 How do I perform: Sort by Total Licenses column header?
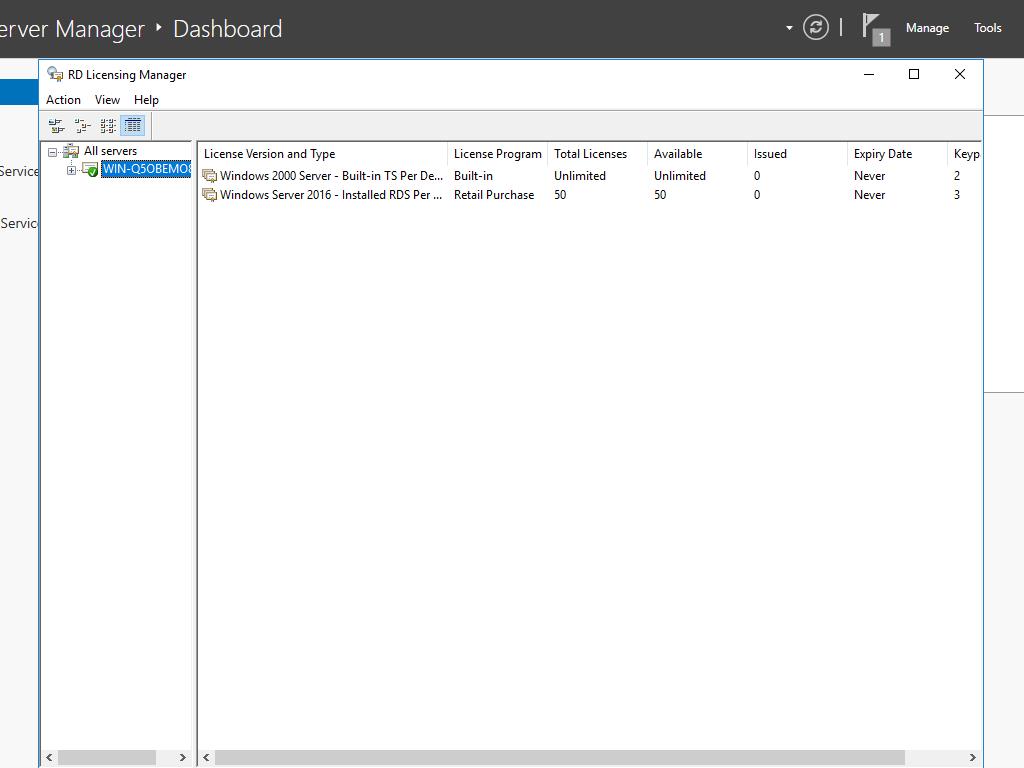590,154
